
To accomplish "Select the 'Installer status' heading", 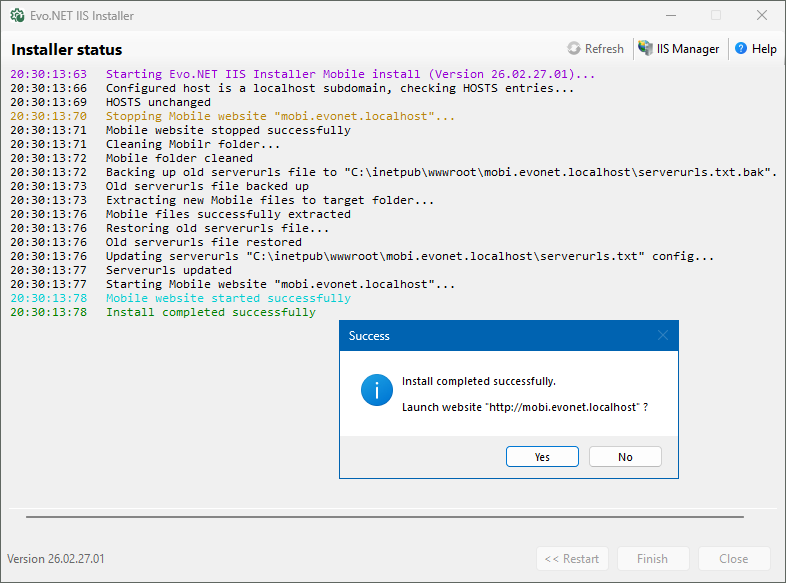I will [67, 50].
